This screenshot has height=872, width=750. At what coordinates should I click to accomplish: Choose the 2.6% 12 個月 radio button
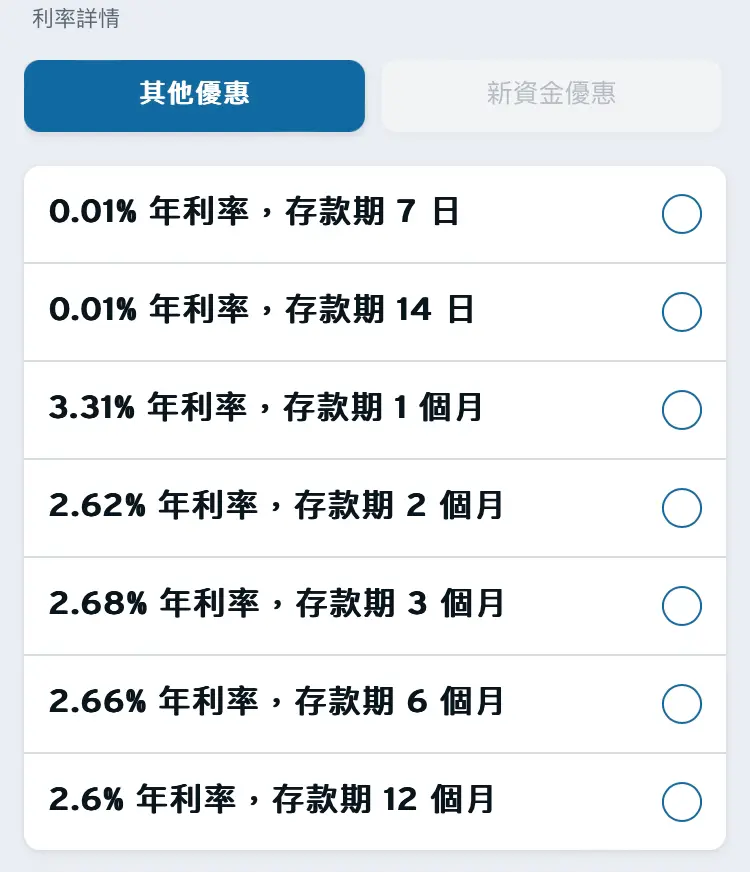[682, 801]
